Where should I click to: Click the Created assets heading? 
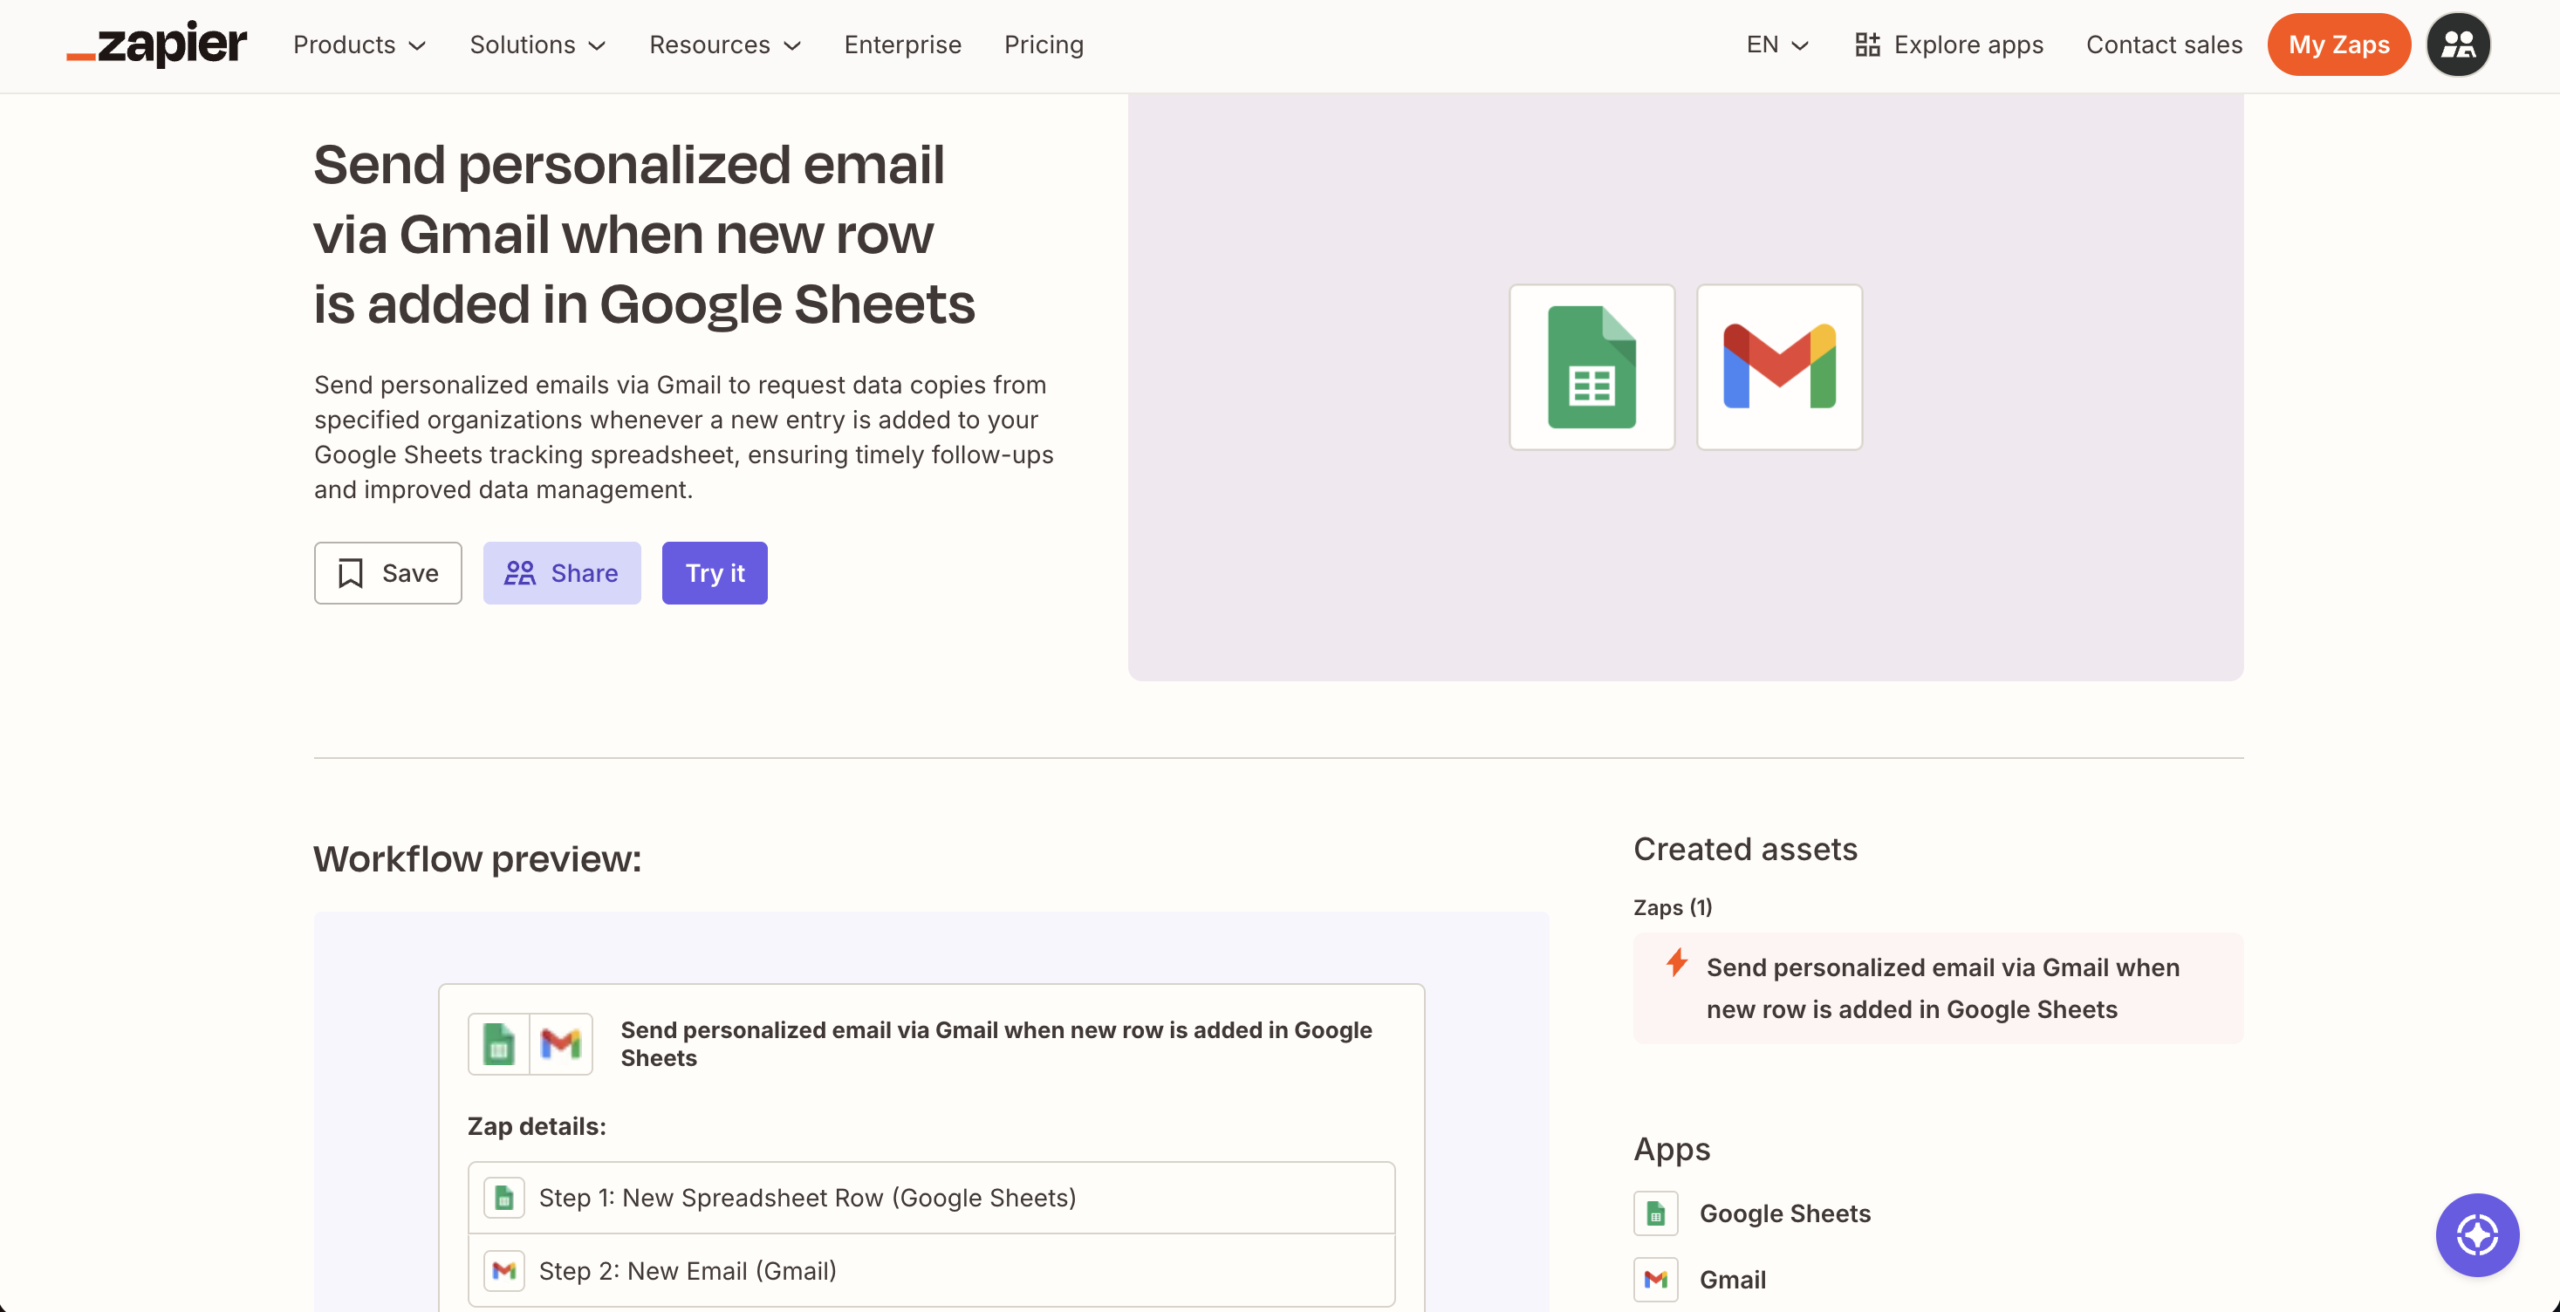point(1746,849)
